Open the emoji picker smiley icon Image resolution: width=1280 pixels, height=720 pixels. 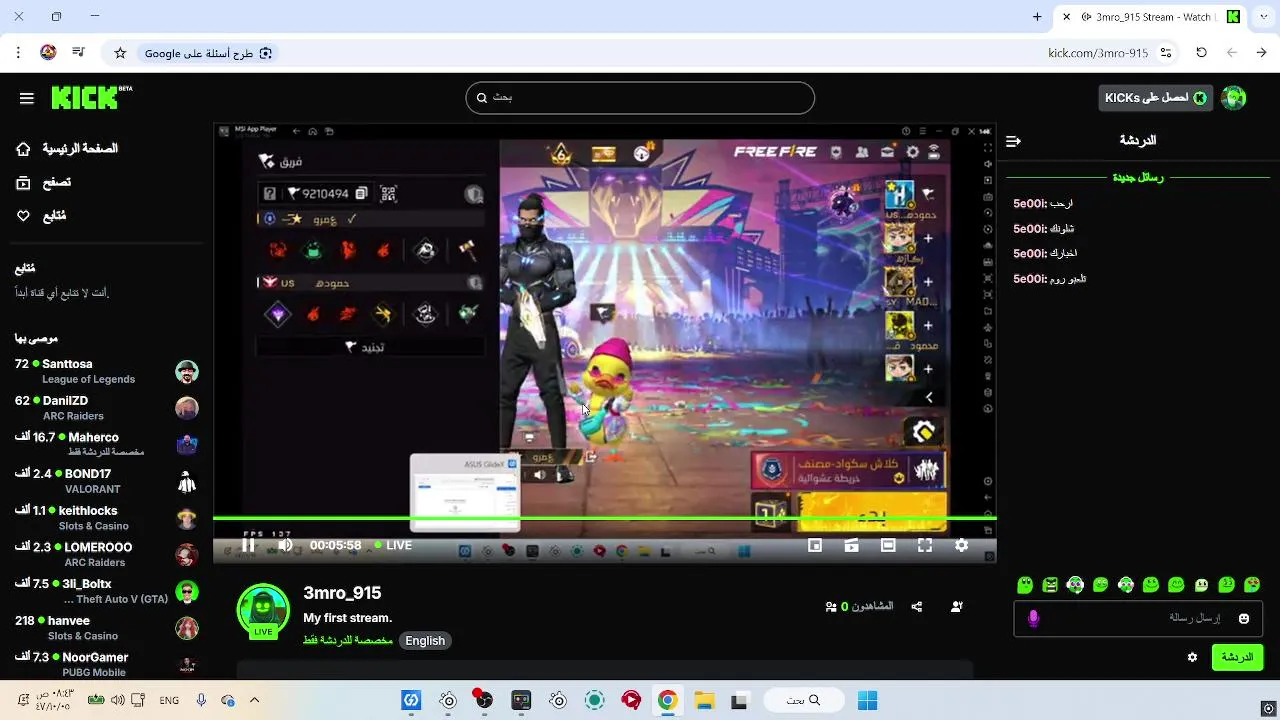coord(1244,619)
